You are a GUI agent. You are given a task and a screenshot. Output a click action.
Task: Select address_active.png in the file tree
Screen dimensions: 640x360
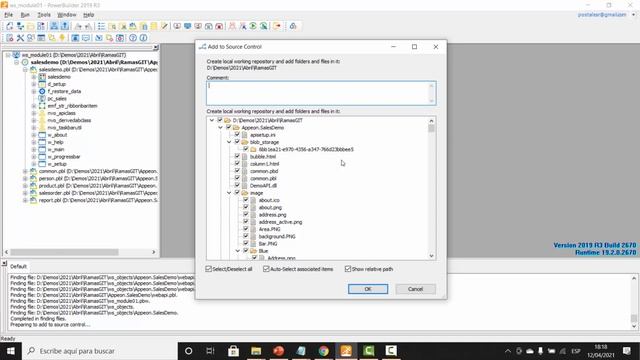pyautogui.click(x=280, y=222)
